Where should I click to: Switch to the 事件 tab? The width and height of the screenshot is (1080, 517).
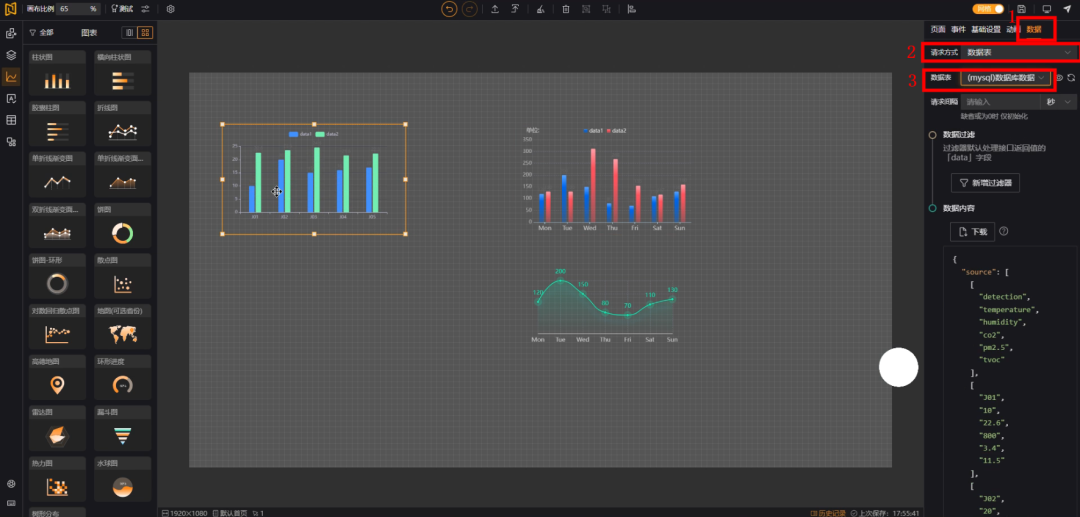click(958, 29)
